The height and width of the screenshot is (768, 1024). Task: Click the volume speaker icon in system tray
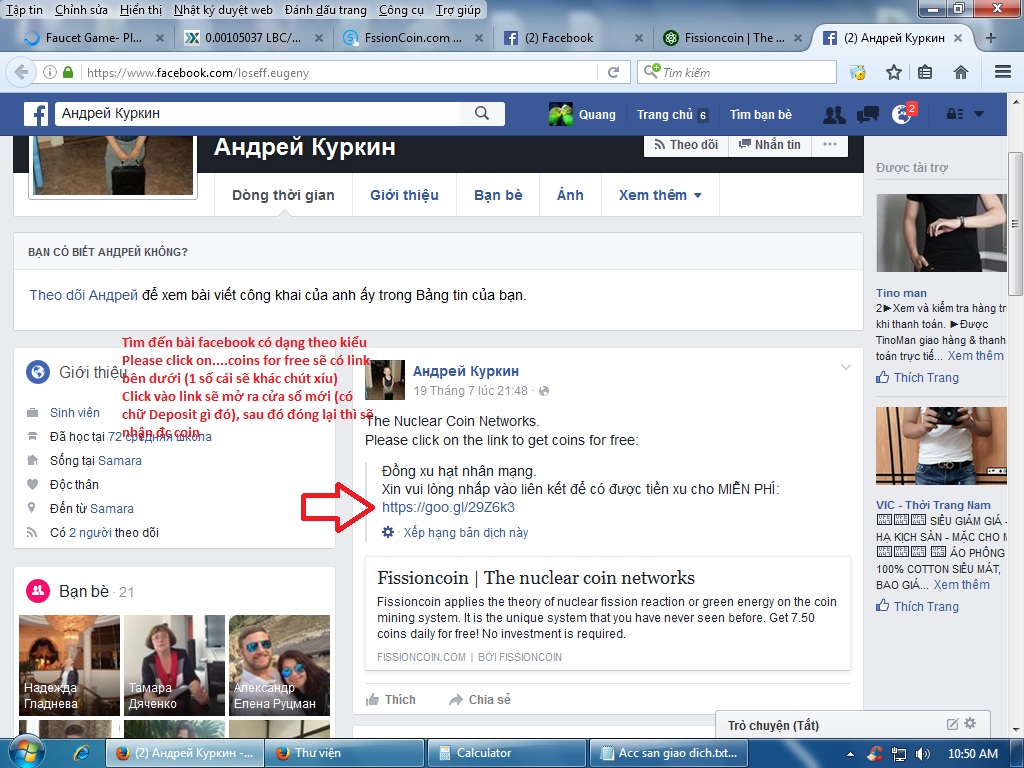923,754
